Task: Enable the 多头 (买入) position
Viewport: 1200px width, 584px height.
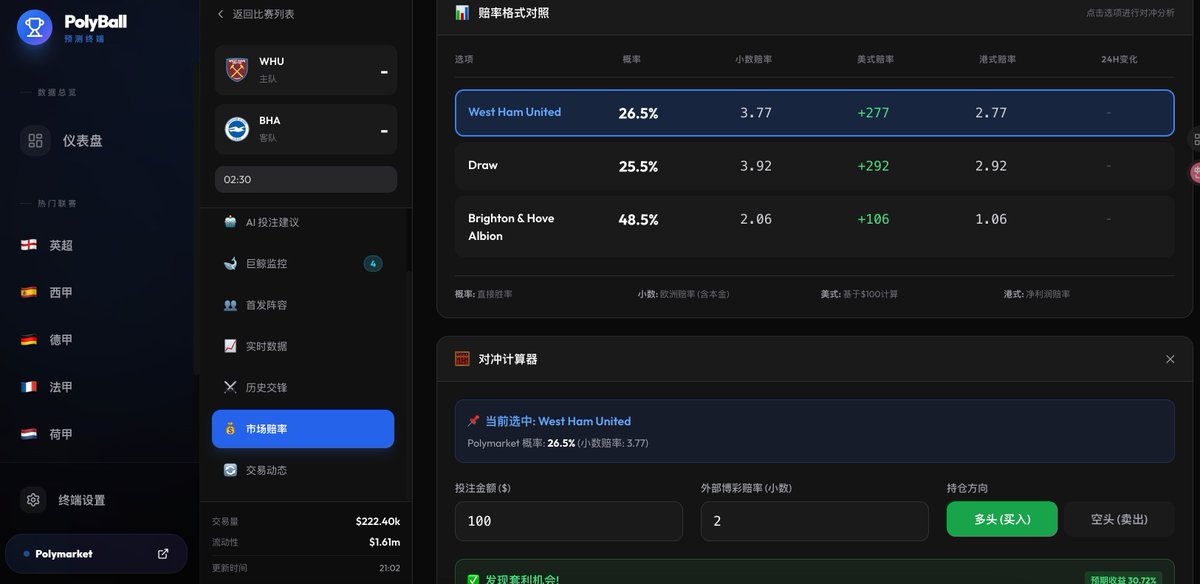Action: (1002, 519)
